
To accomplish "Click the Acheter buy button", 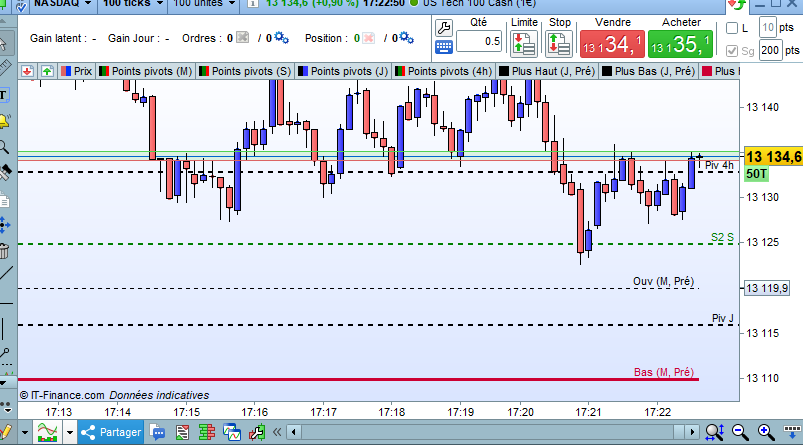I will coord(680,44).
